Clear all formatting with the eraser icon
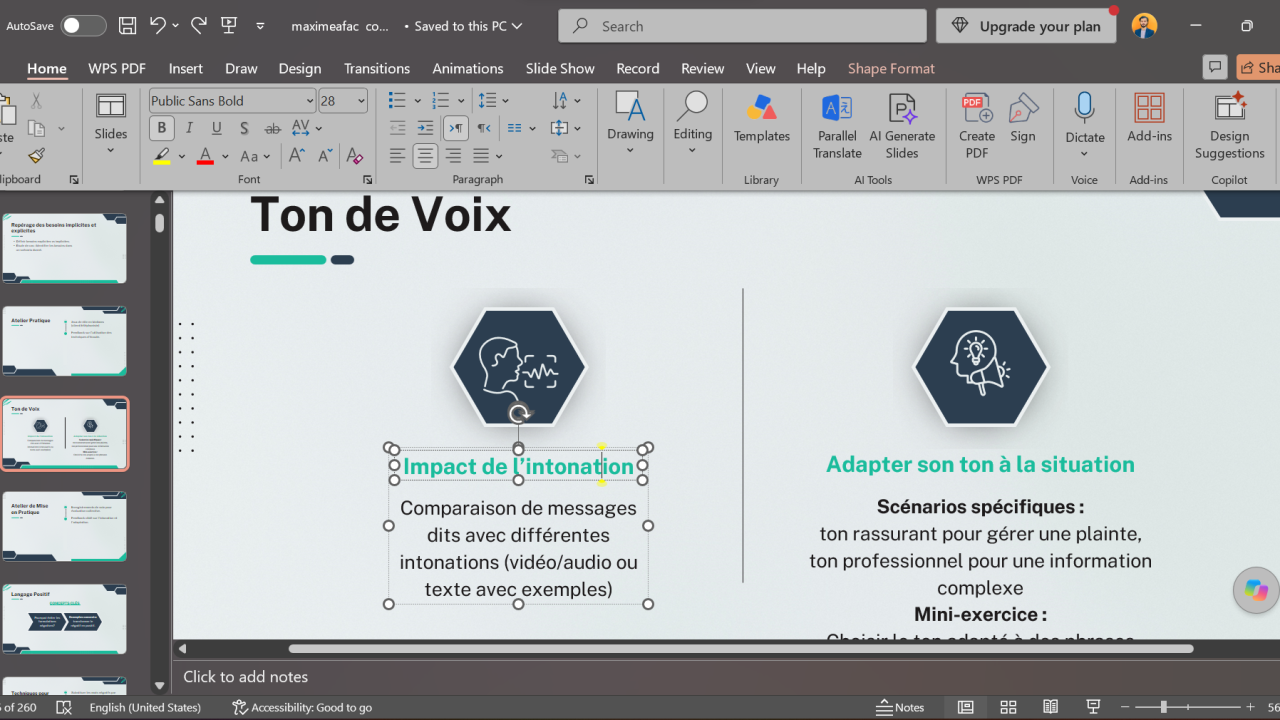Image resolution: width=1280 pixels, height=720 pixels. pos(354,156)
